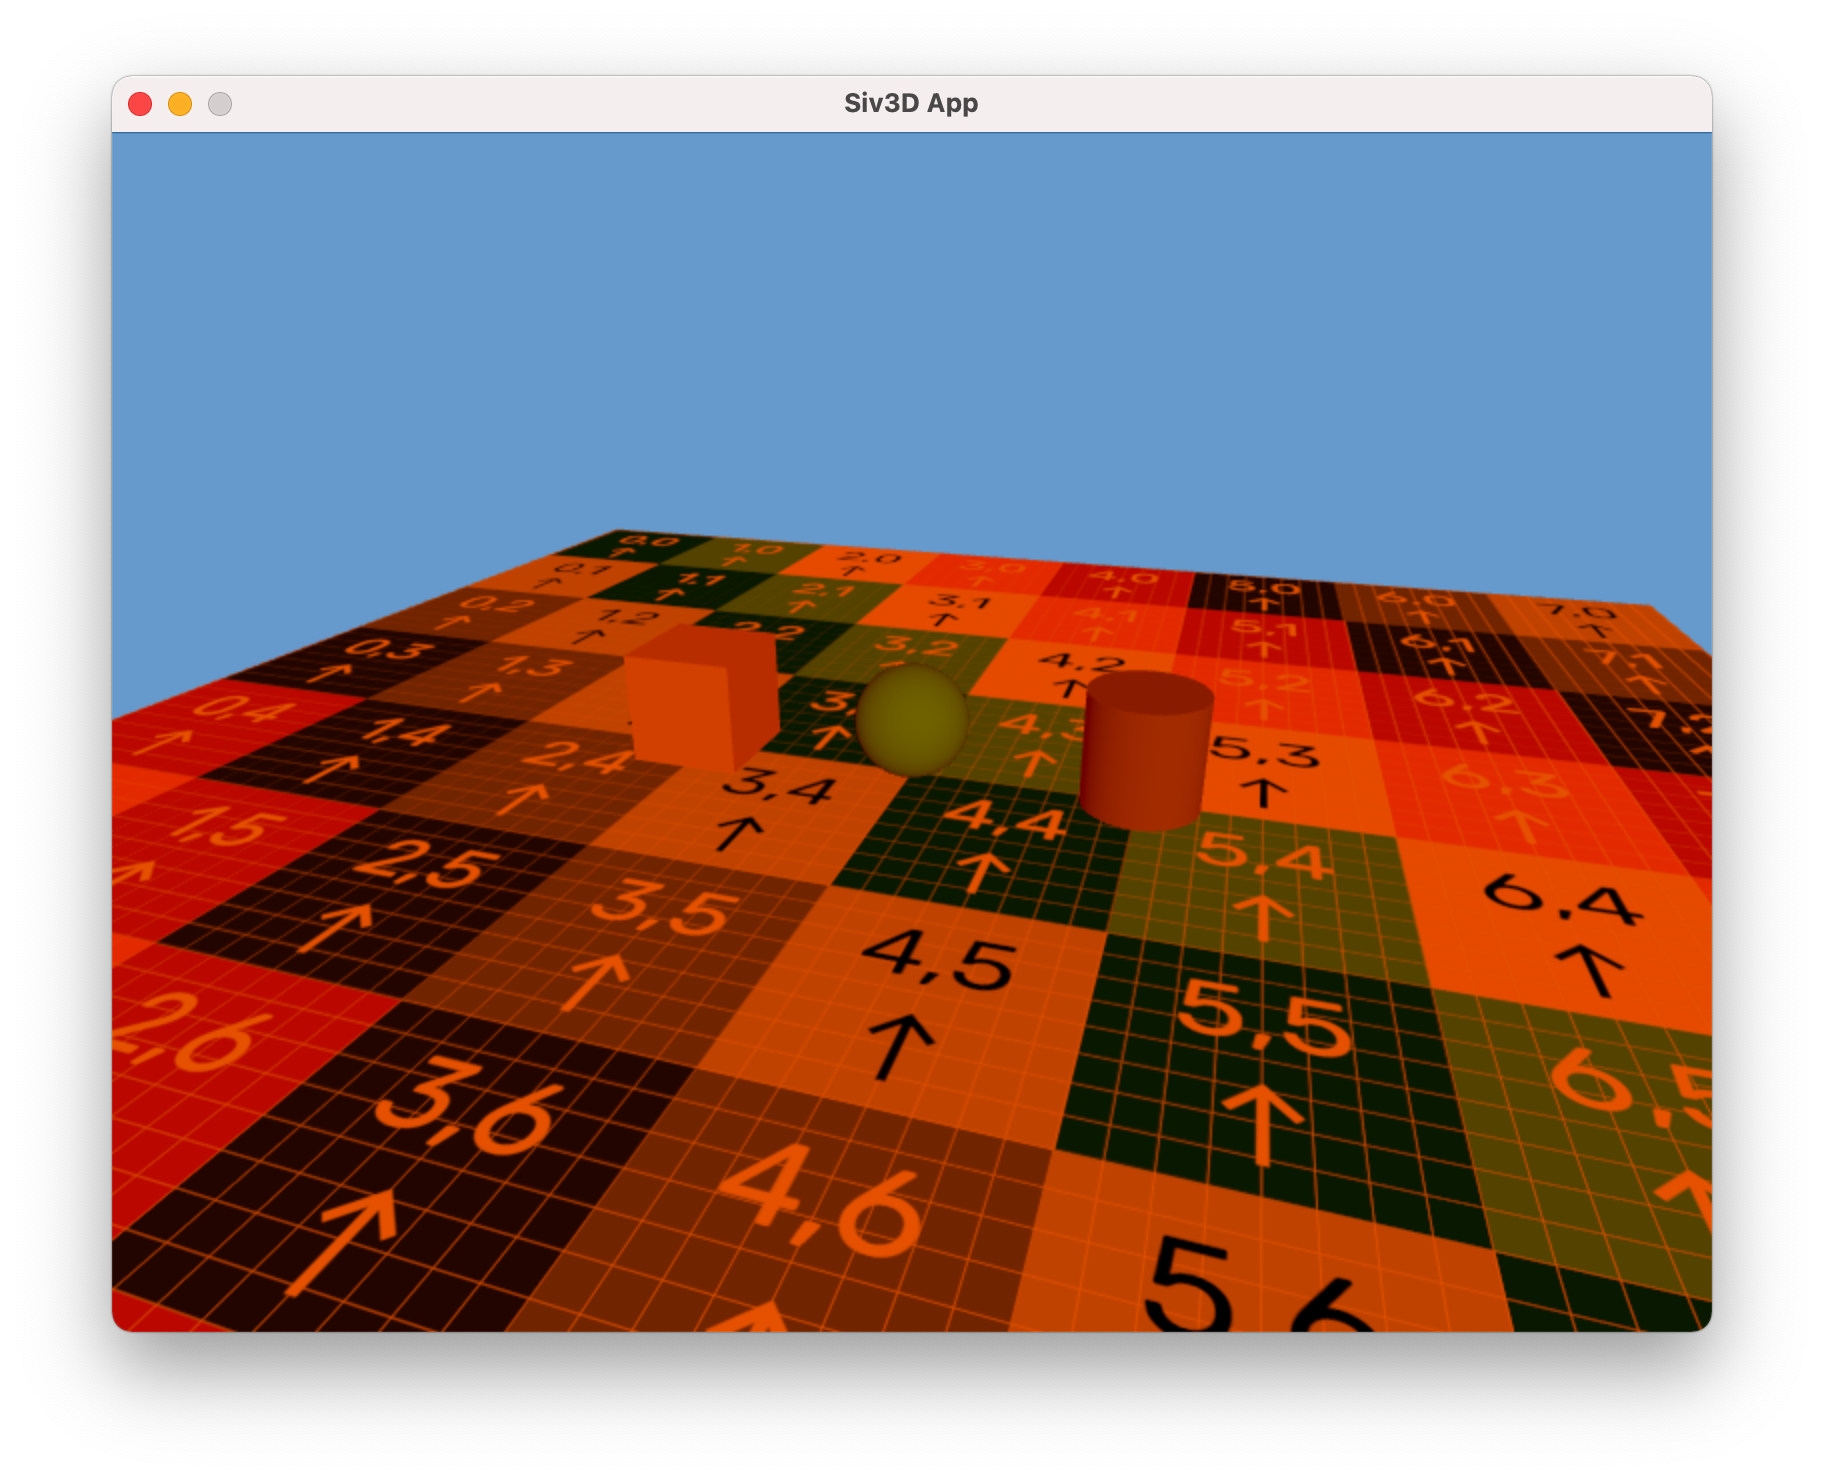
Task: Click the arrow under label 4,5
Action: point(899,1046)
